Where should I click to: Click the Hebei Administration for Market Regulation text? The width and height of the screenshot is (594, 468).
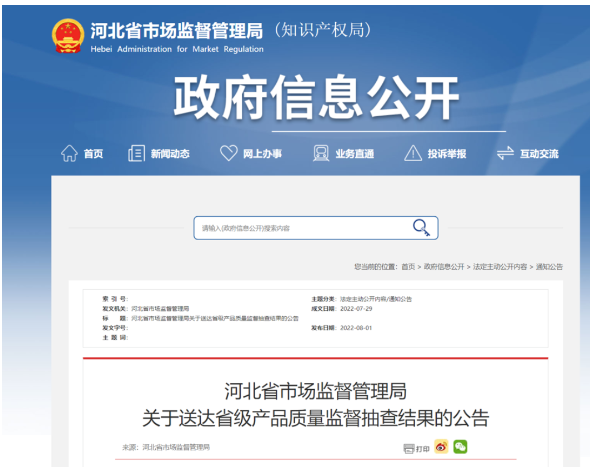pyautogui.click(x=177, y=49)
